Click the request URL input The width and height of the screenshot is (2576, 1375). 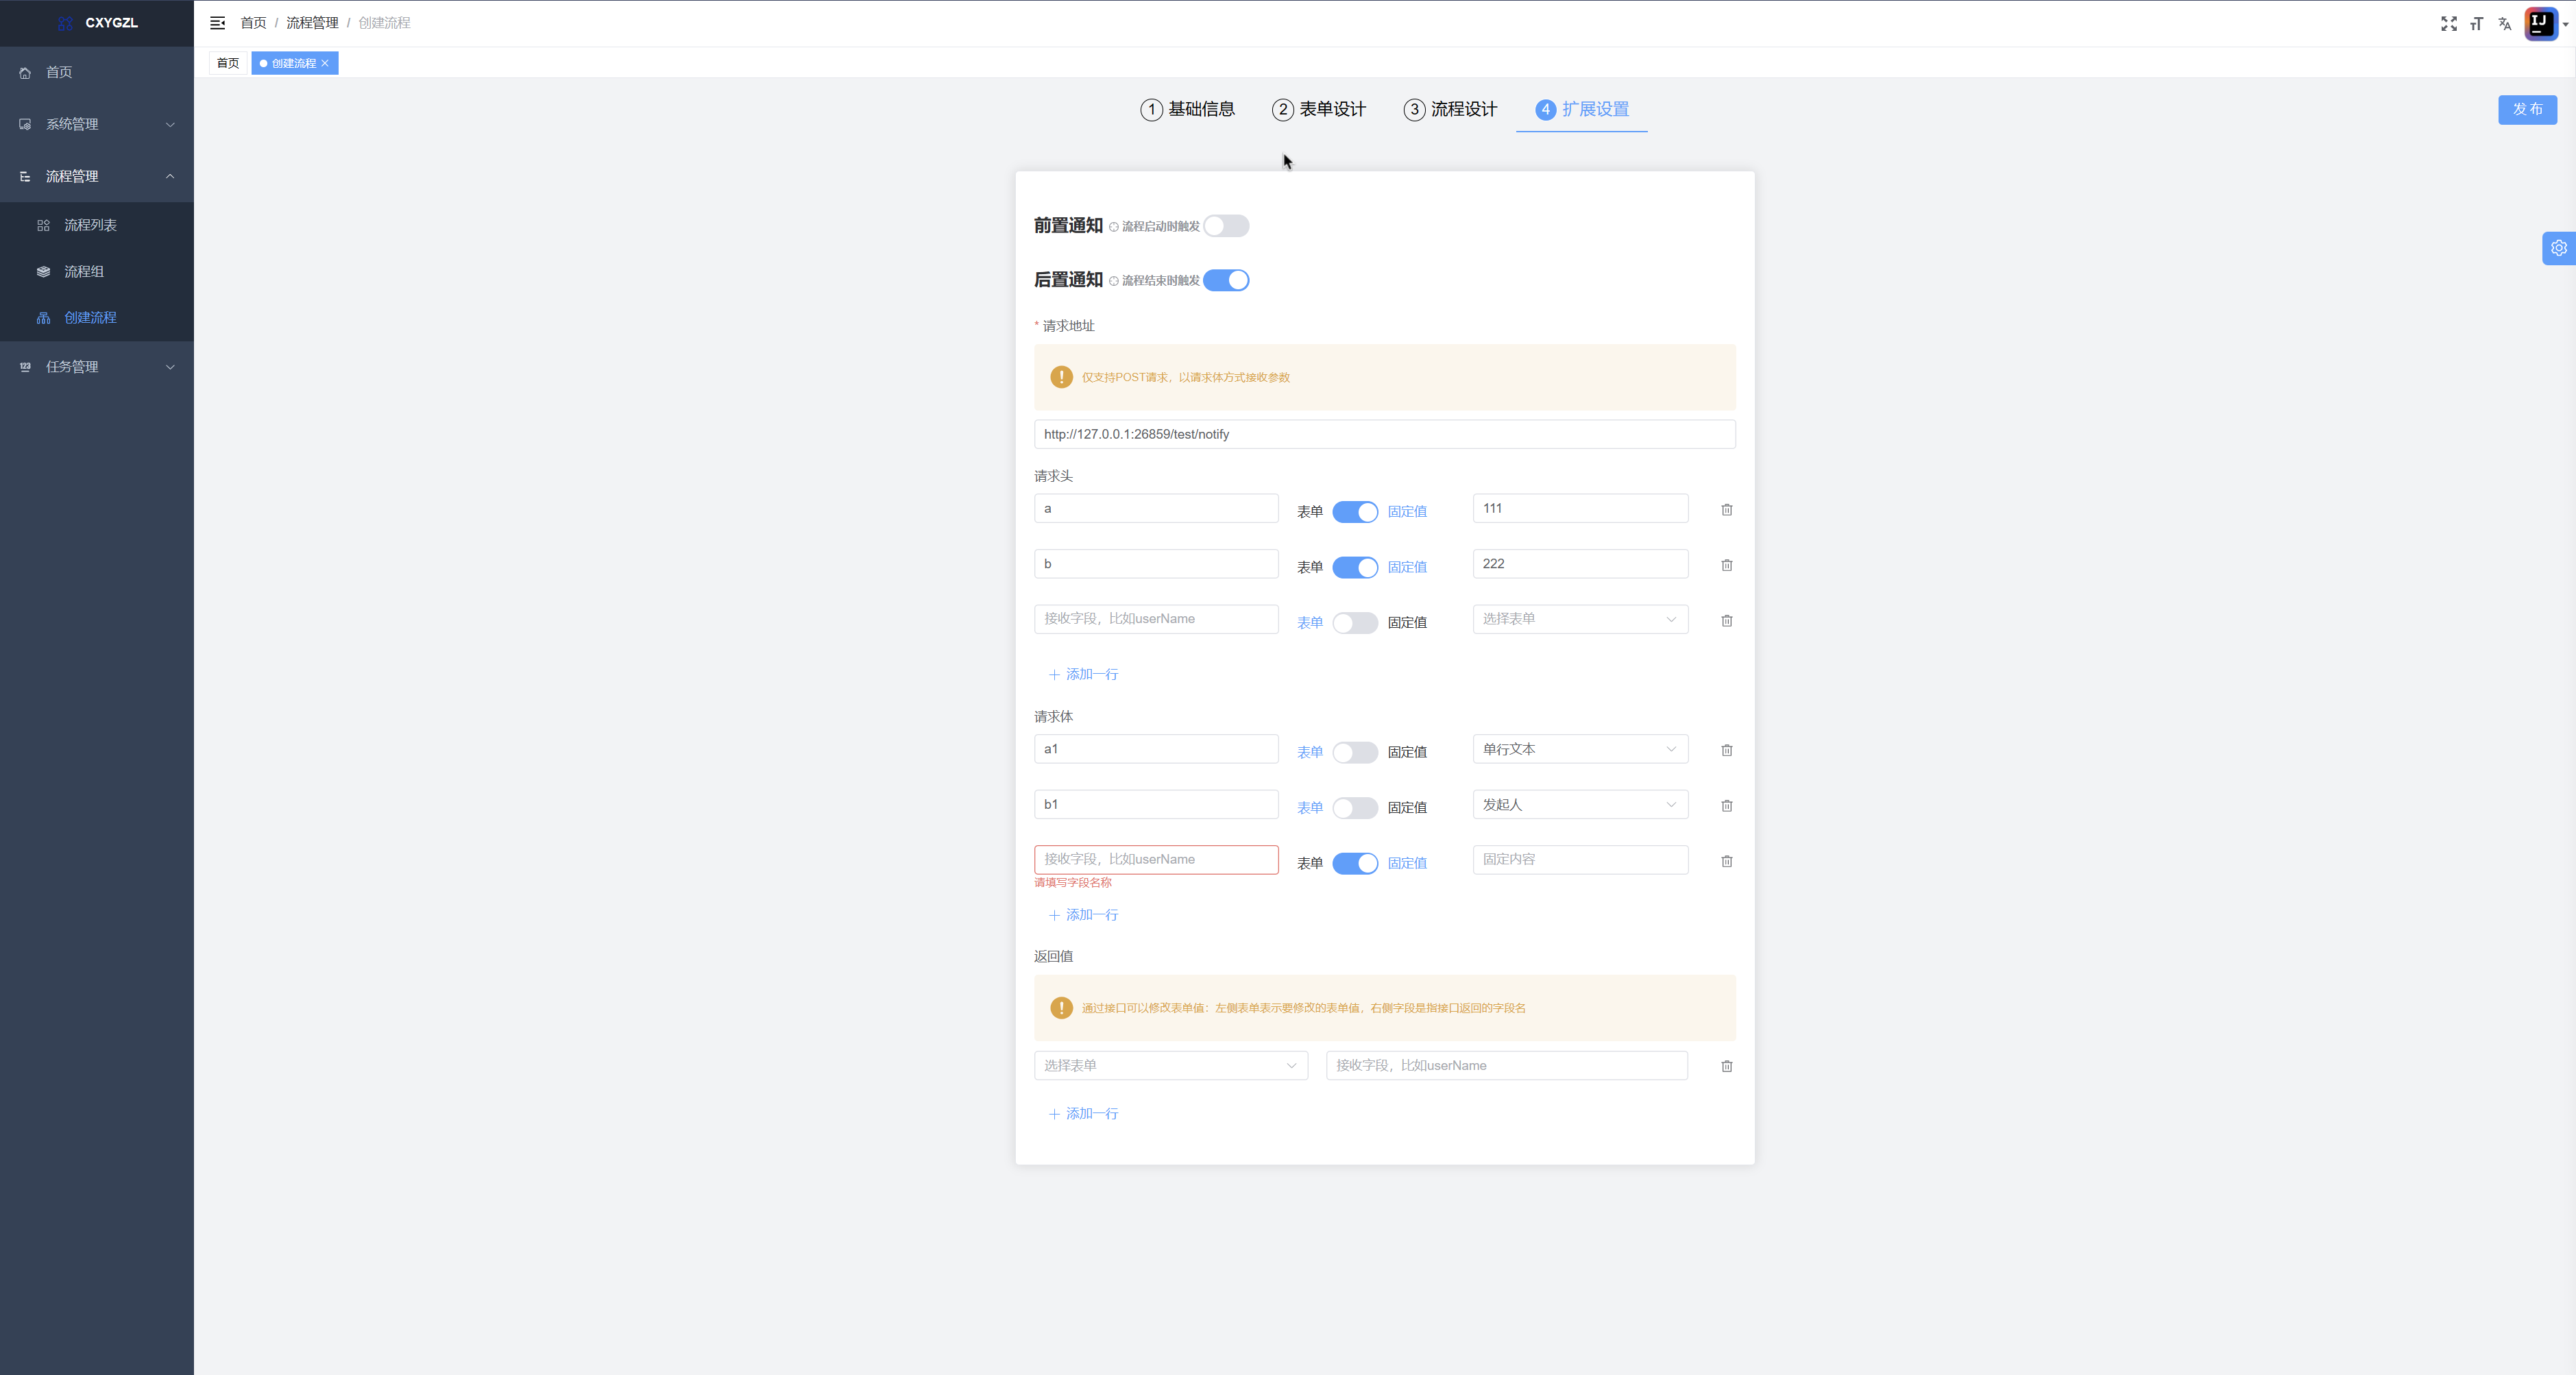[x=1384, y=434]
